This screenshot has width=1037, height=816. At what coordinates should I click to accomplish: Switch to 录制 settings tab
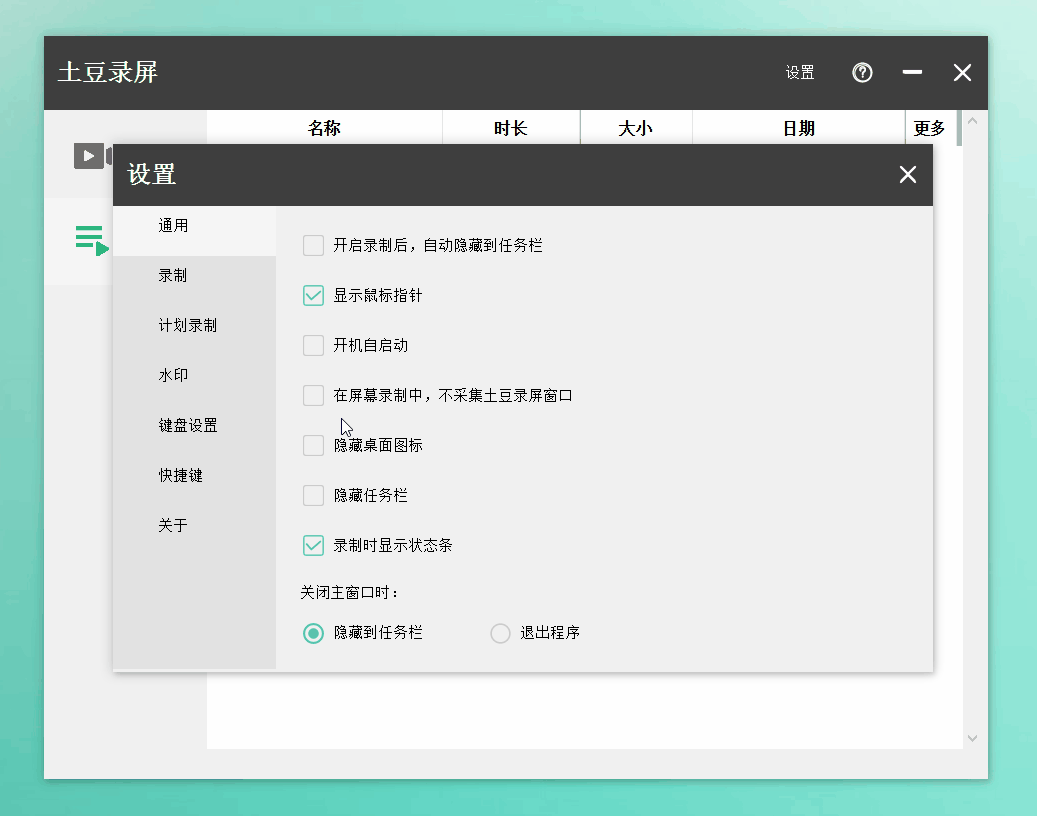point(194,276)
